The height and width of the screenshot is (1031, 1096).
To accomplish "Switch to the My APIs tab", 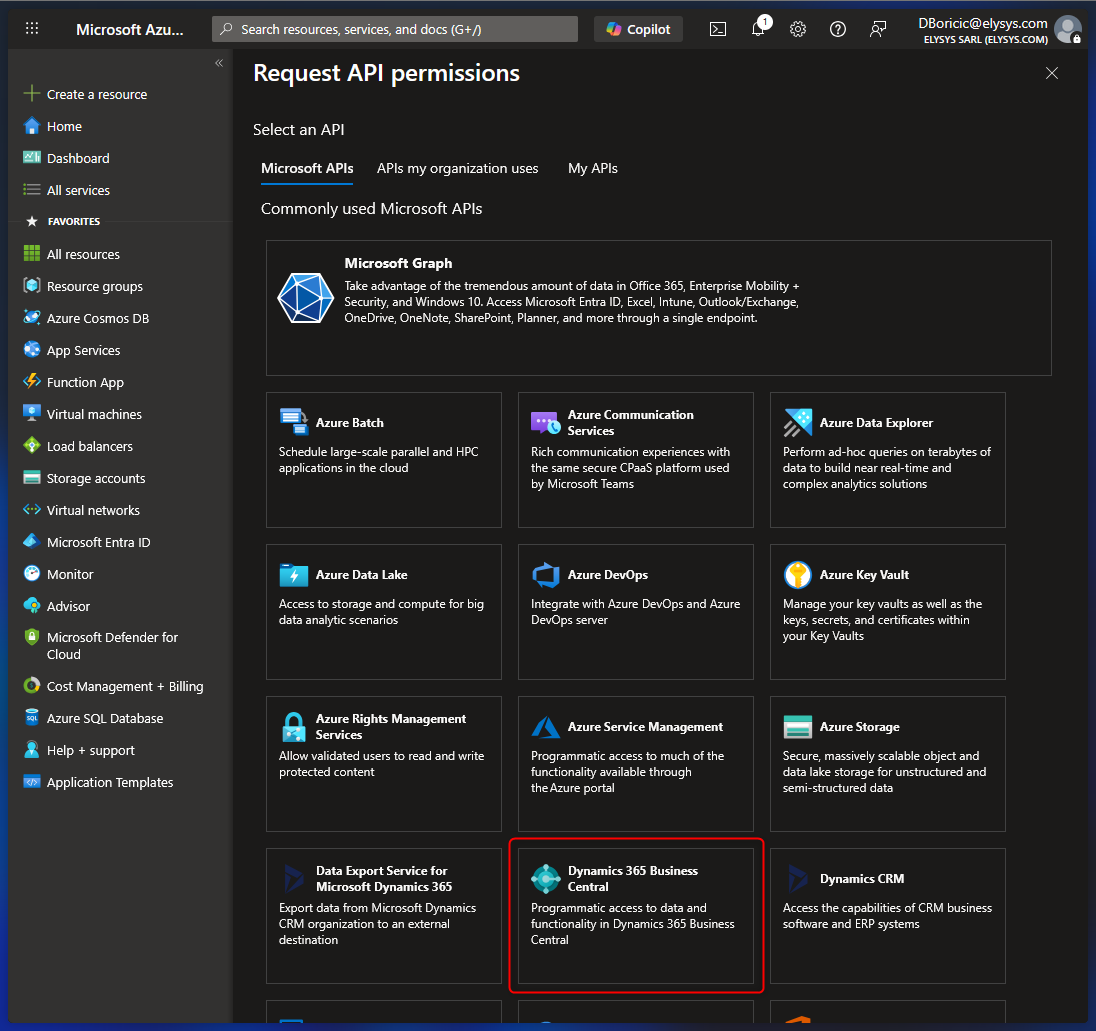I will pos(592,168).
